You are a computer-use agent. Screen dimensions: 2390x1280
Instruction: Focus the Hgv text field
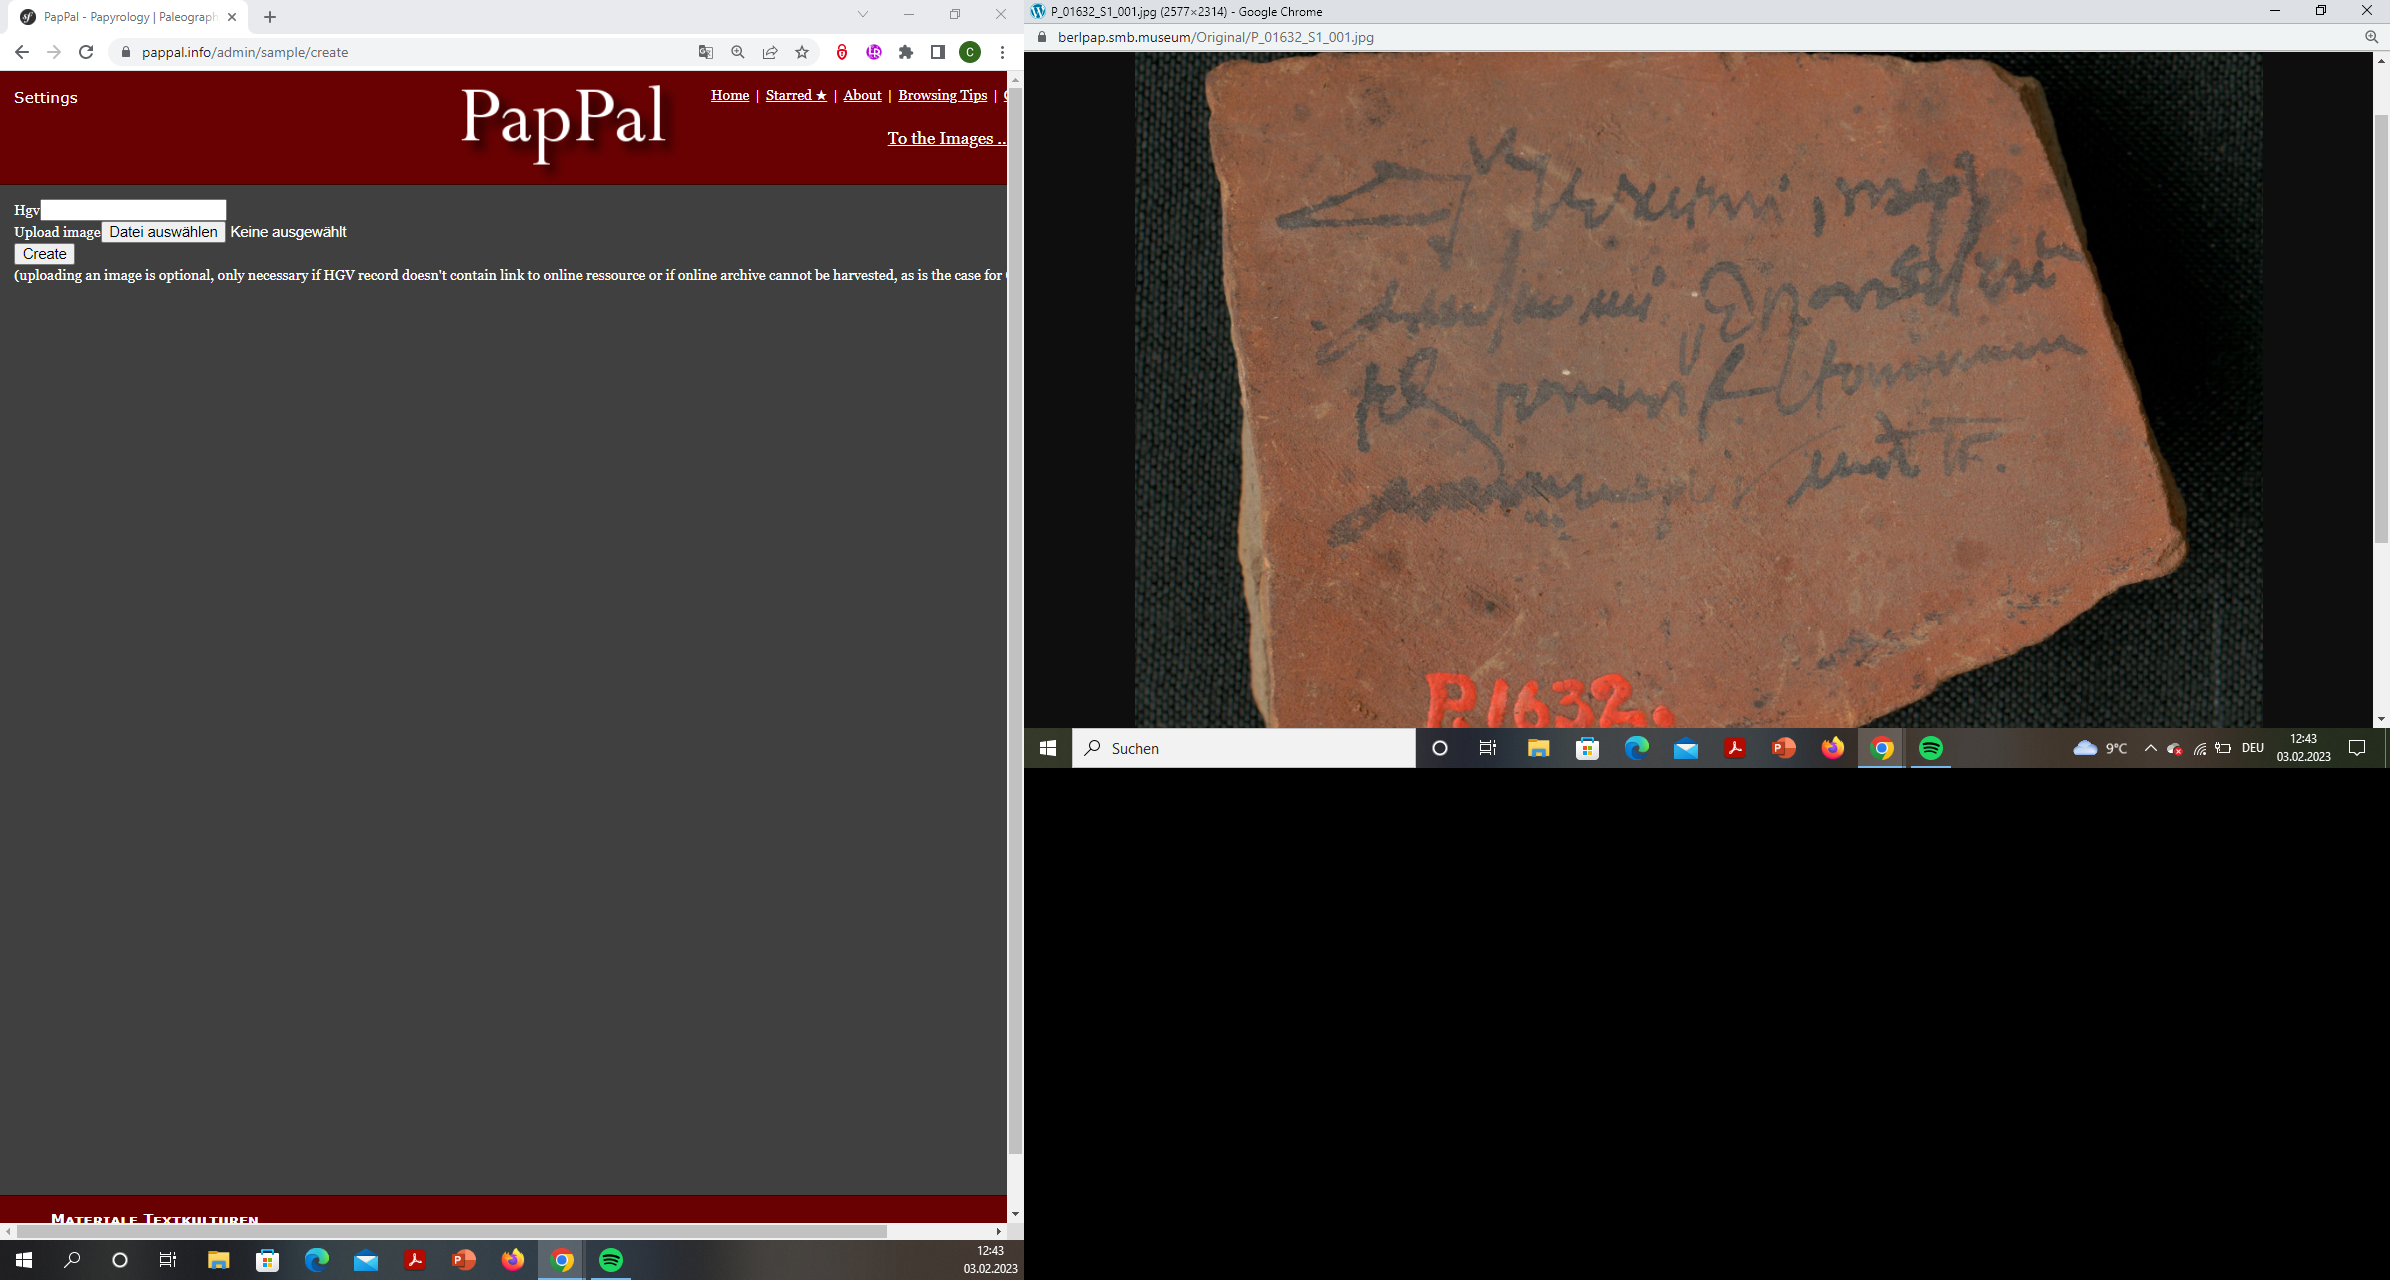(x=133, y=210)
